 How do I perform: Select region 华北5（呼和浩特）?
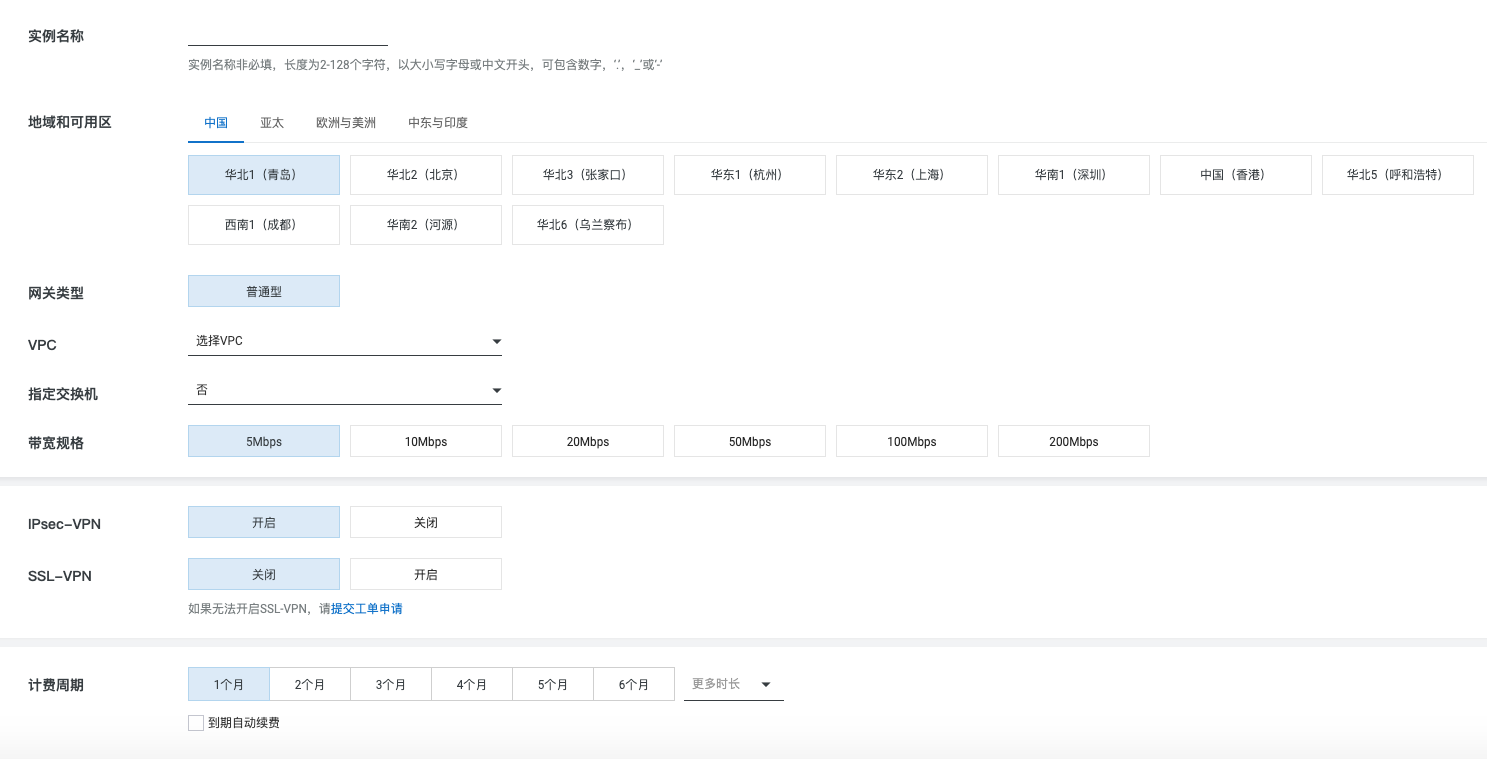tap(1398, 175)
